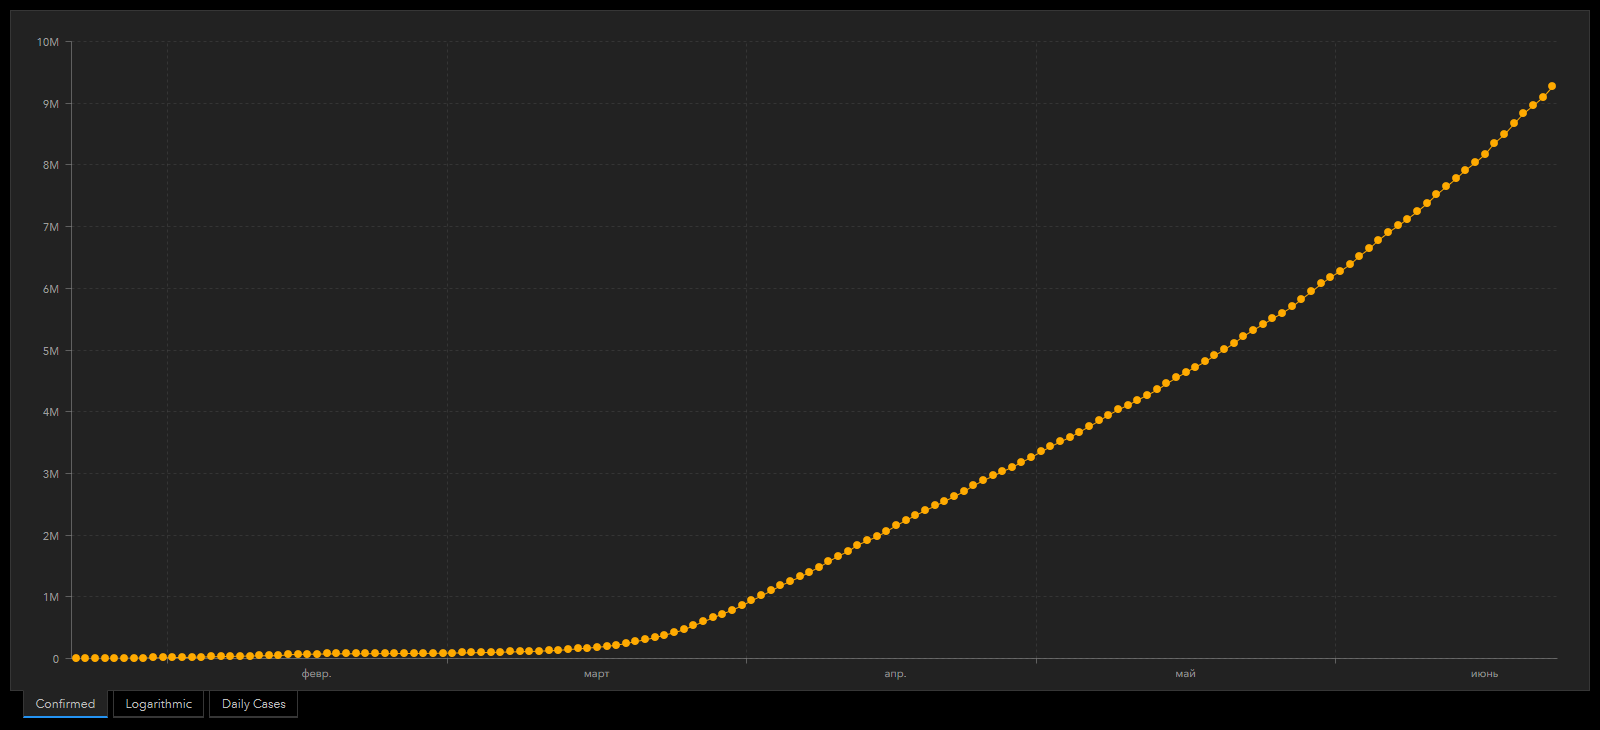Click the 9M y-axis label
Viewport: 1600px width, 730px height.
tap(50, 104)
